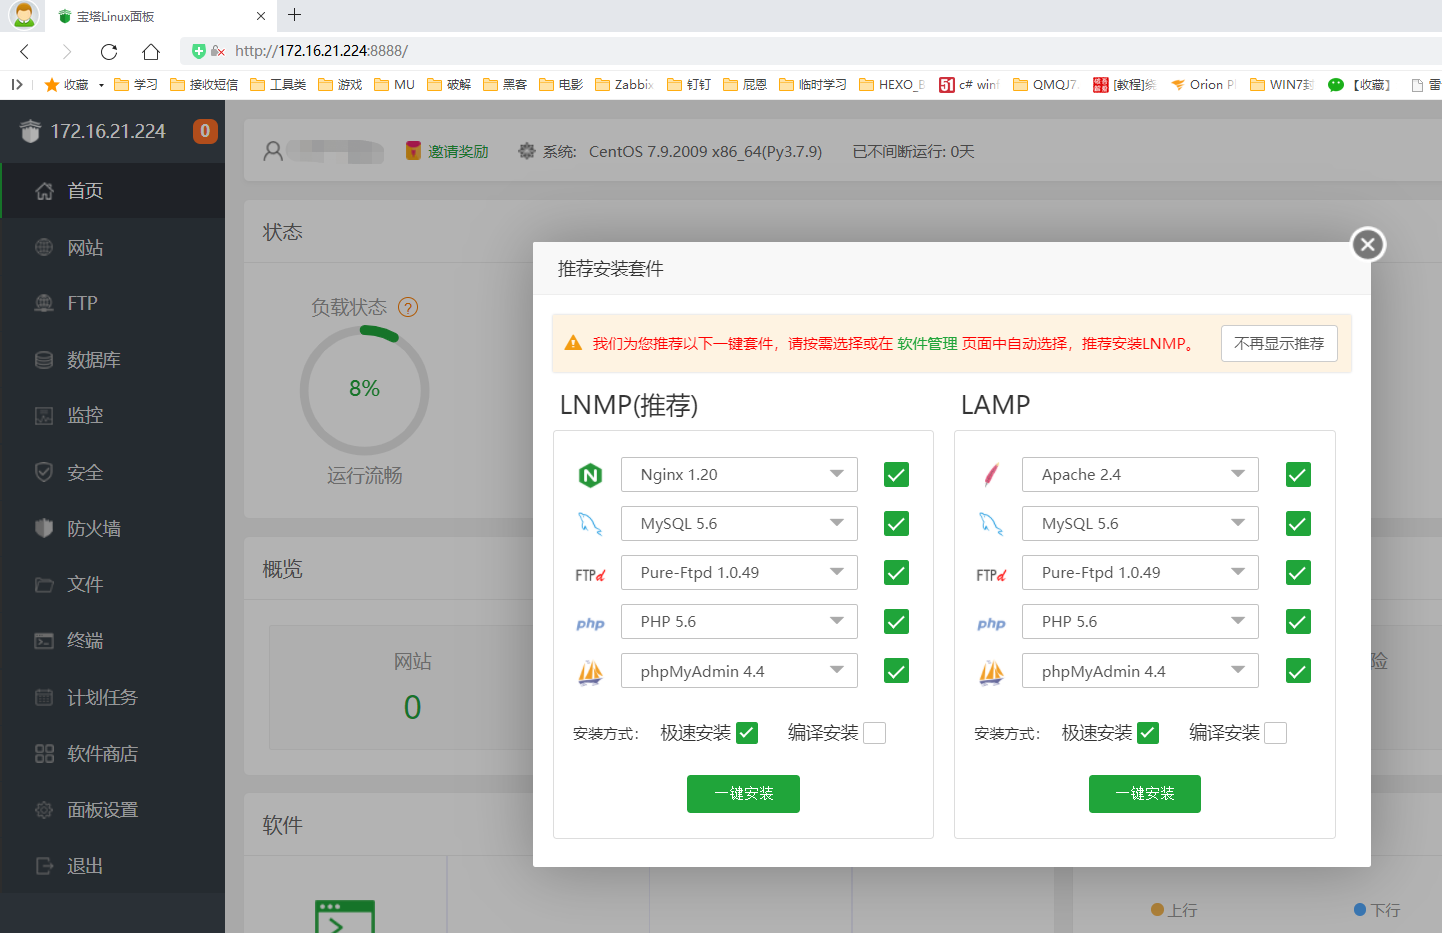The image size is (1442, 933).
Task: Click the 监控 monitor icon in sidebar
Action: click(44, 416)
